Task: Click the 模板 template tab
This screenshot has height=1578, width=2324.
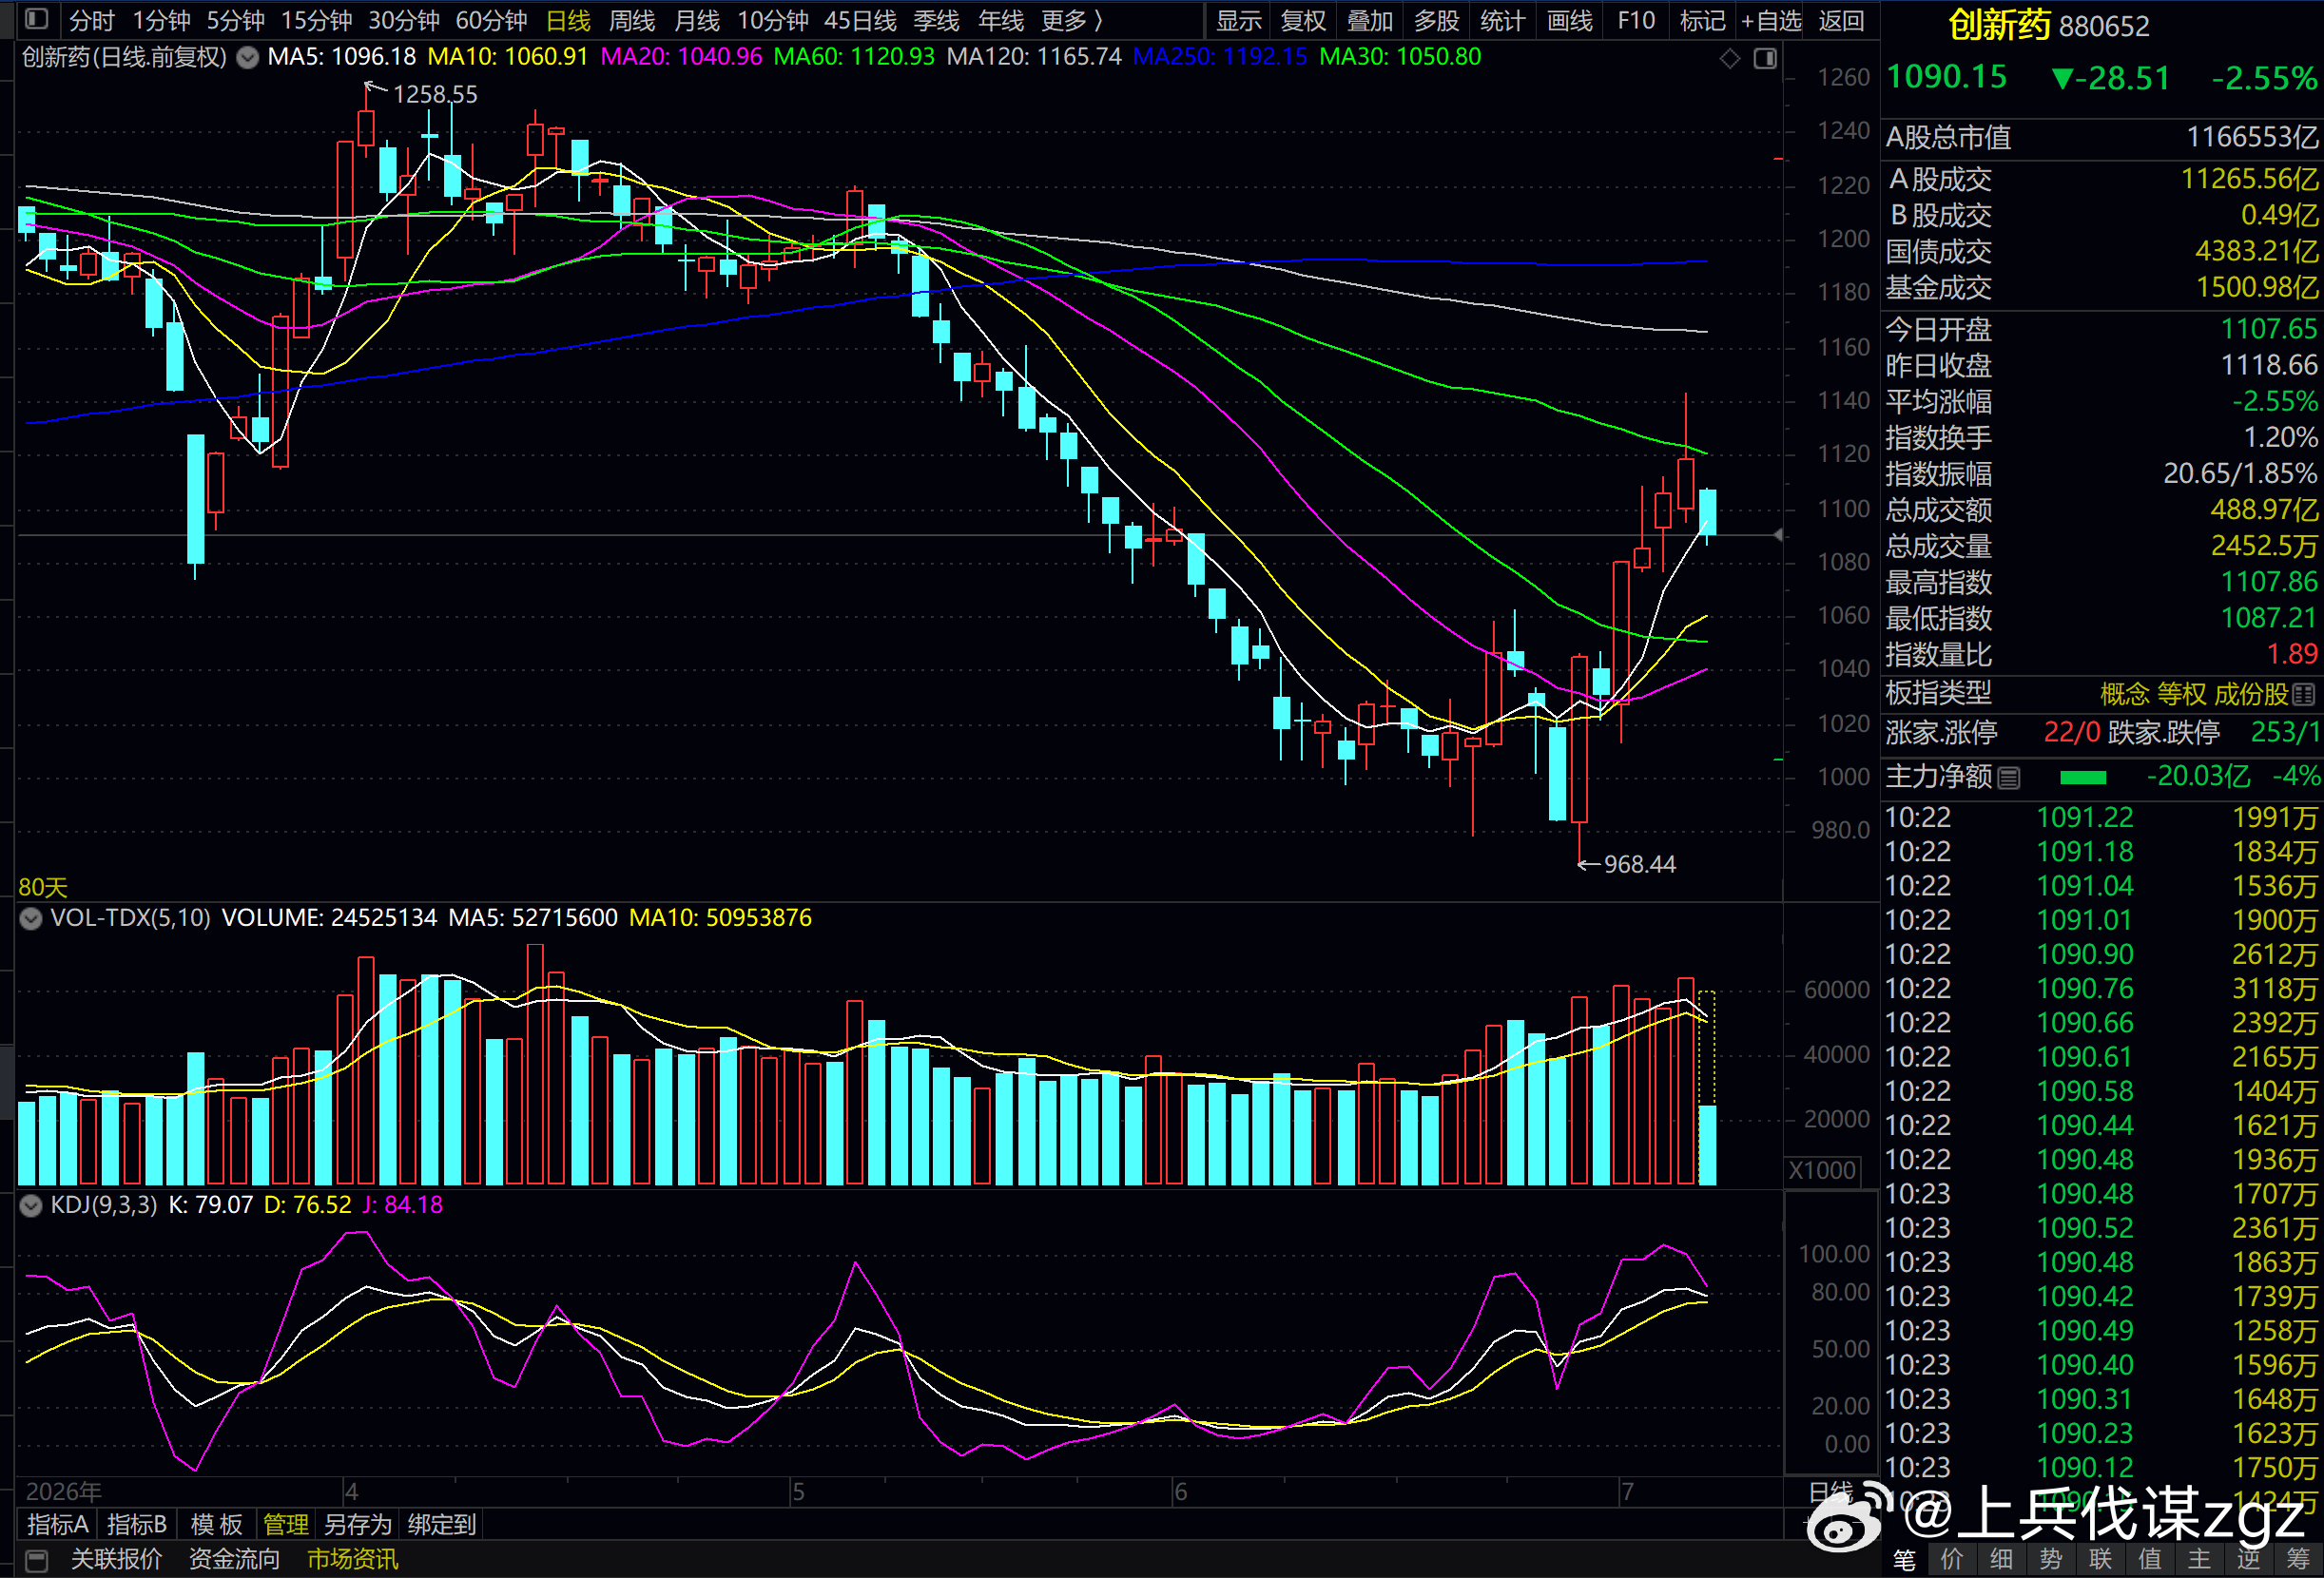Action: (217, 1525)
